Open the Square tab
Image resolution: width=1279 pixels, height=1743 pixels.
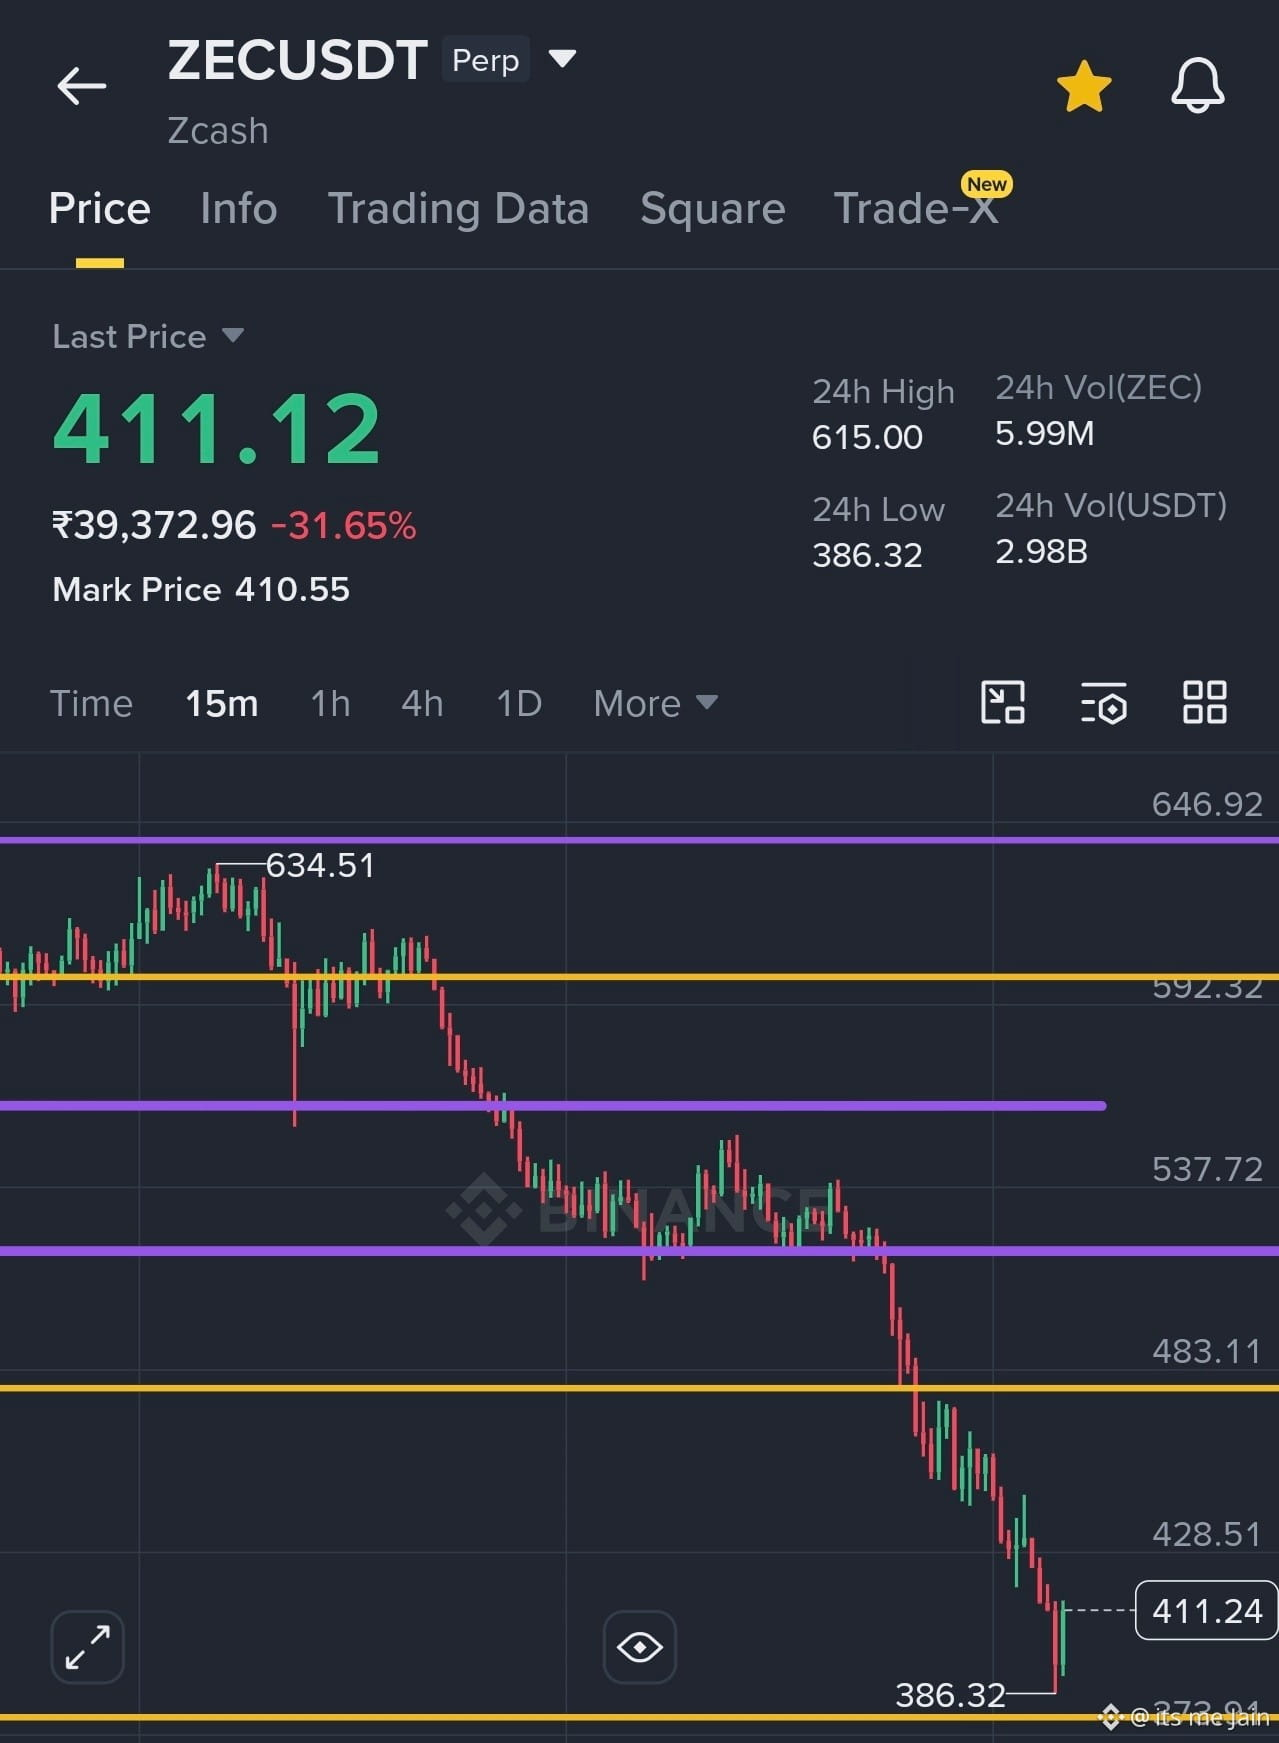712,209
